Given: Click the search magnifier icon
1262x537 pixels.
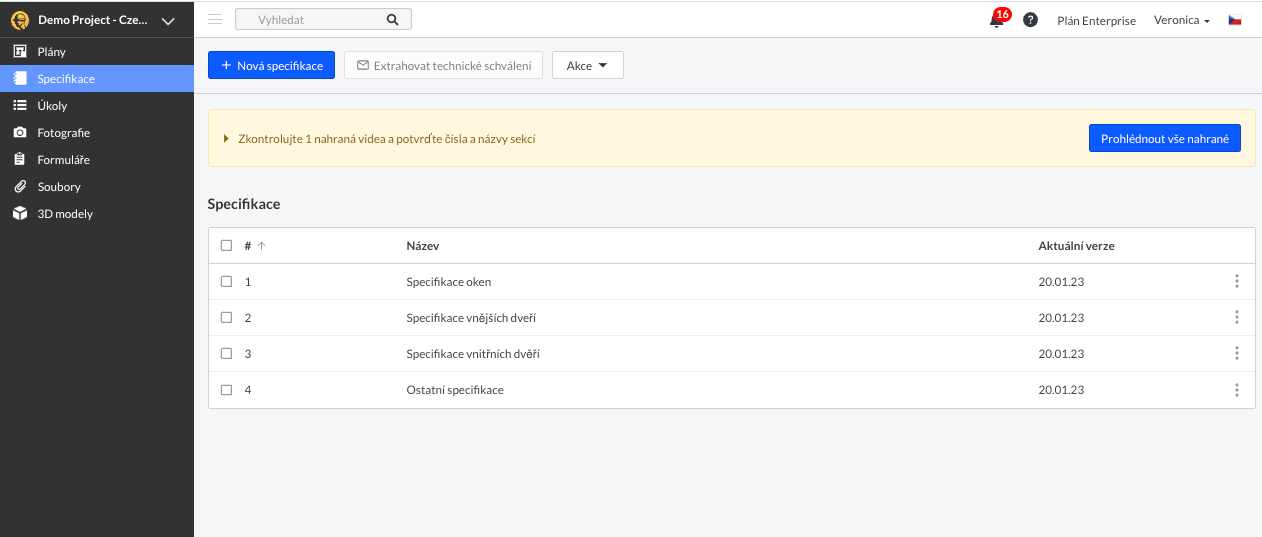Looking at the screenshot, I should click(x=392, y=19).
